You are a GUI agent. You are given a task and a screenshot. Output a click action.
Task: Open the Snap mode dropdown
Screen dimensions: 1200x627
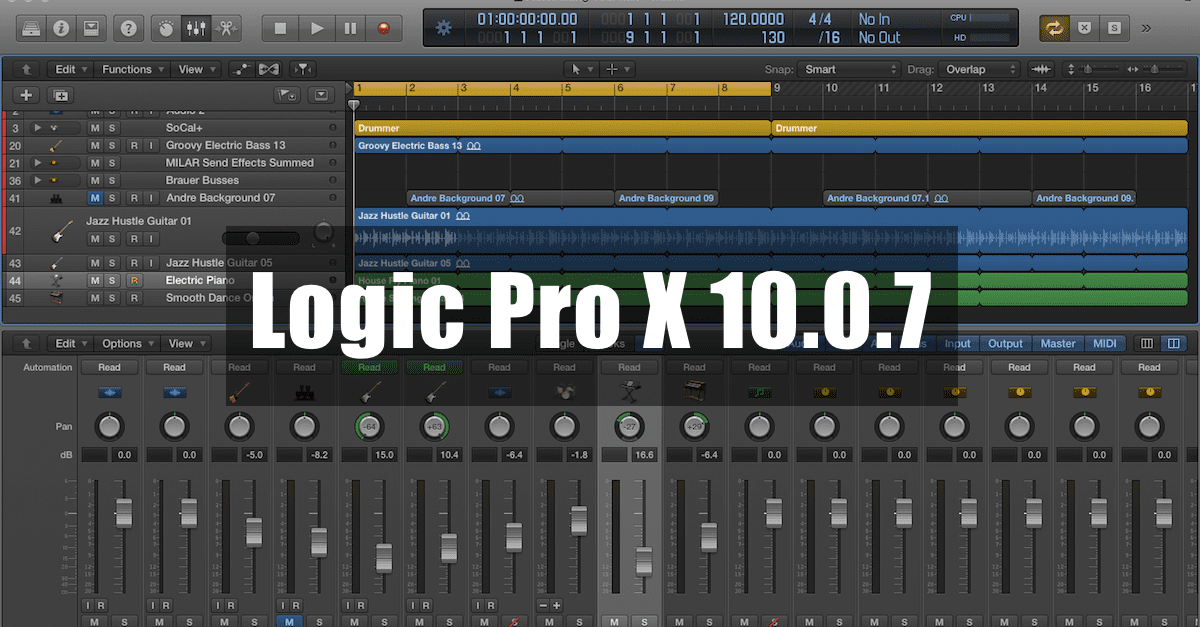pyautogui.click(x=851, y=69)
